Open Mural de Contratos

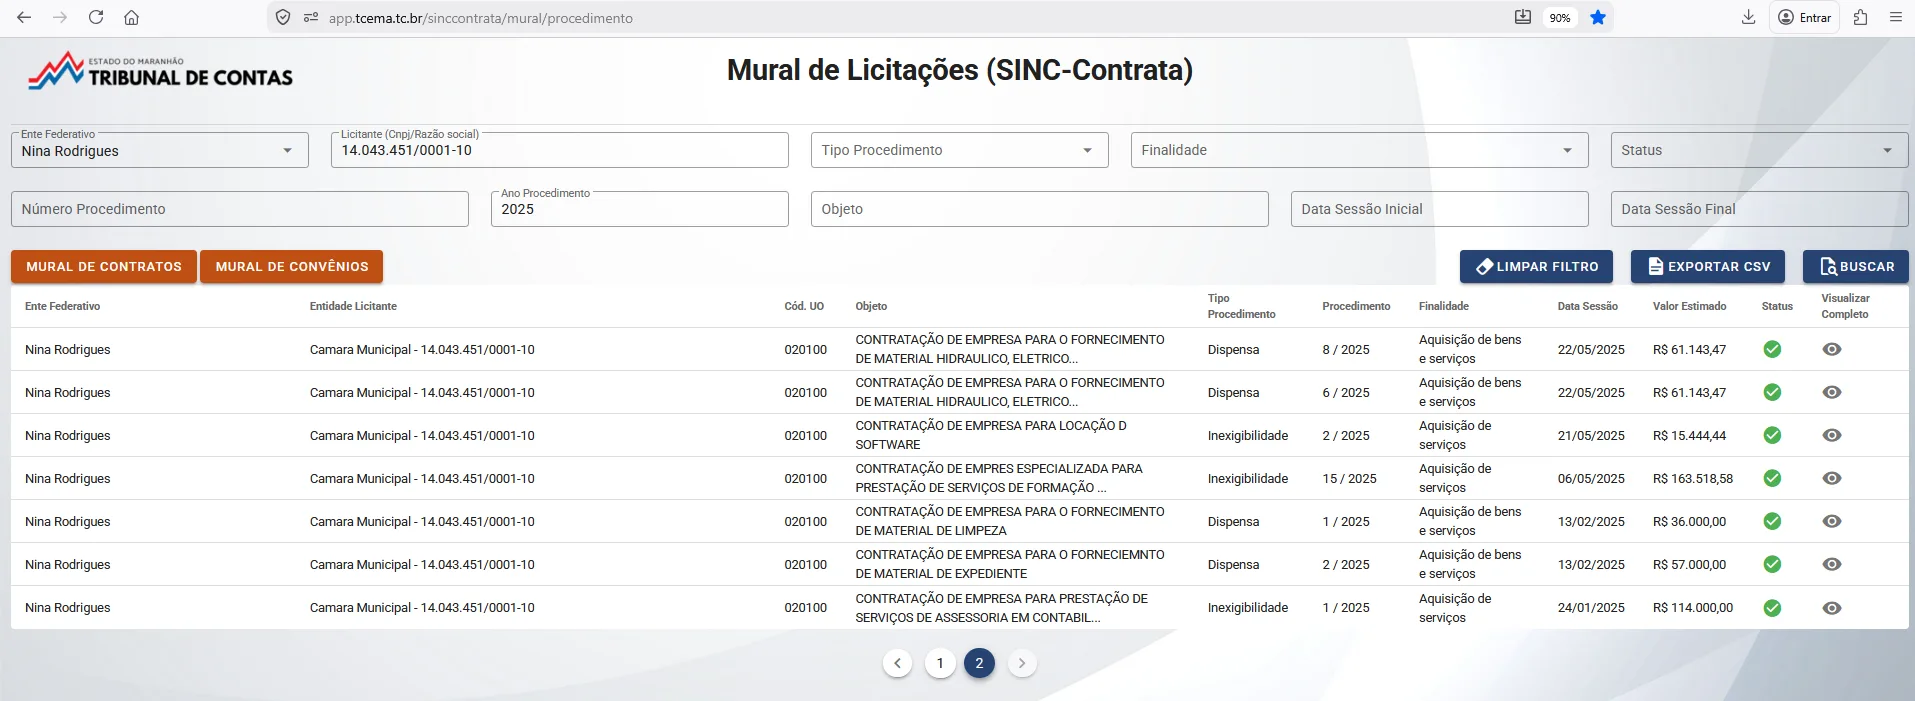[104, 267]
